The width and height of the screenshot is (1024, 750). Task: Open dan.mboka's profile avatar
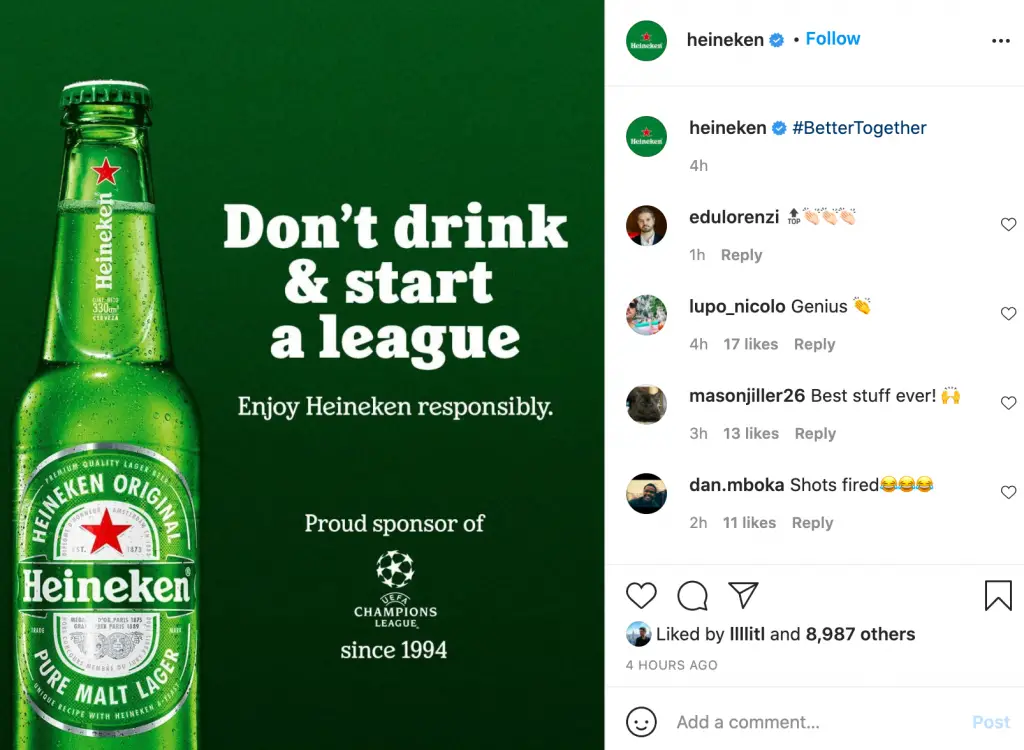click(646, 493)
